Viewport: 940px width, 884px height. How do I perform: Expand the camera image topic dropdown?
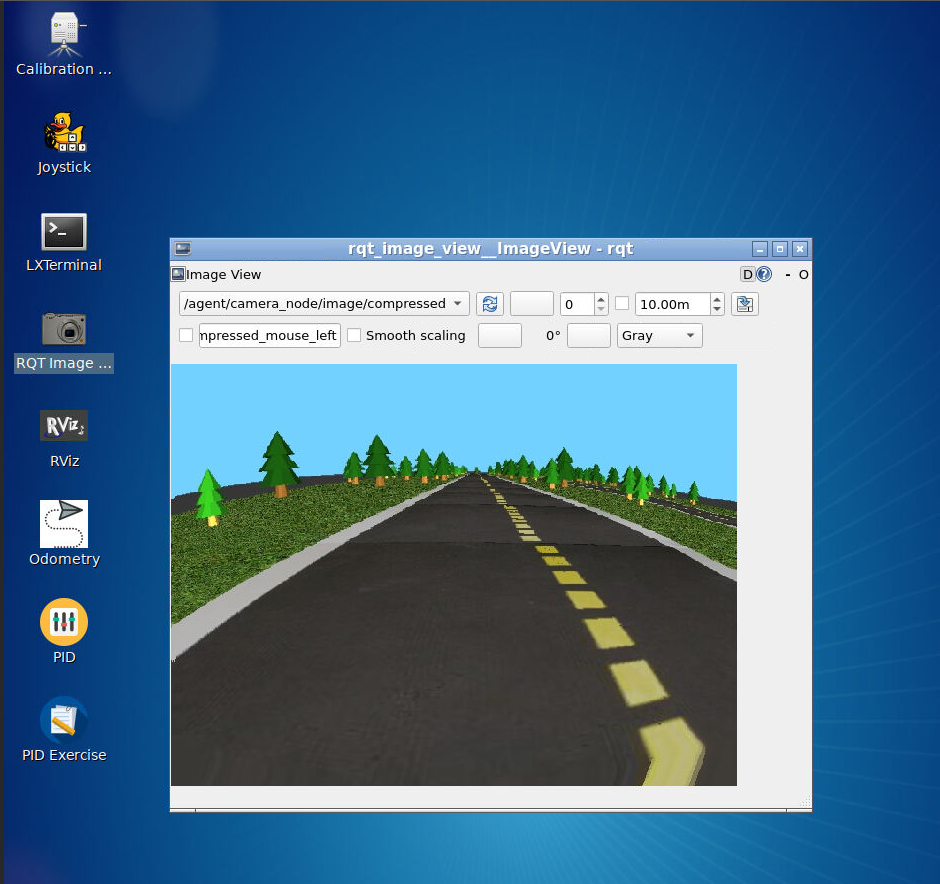[324, 304]
